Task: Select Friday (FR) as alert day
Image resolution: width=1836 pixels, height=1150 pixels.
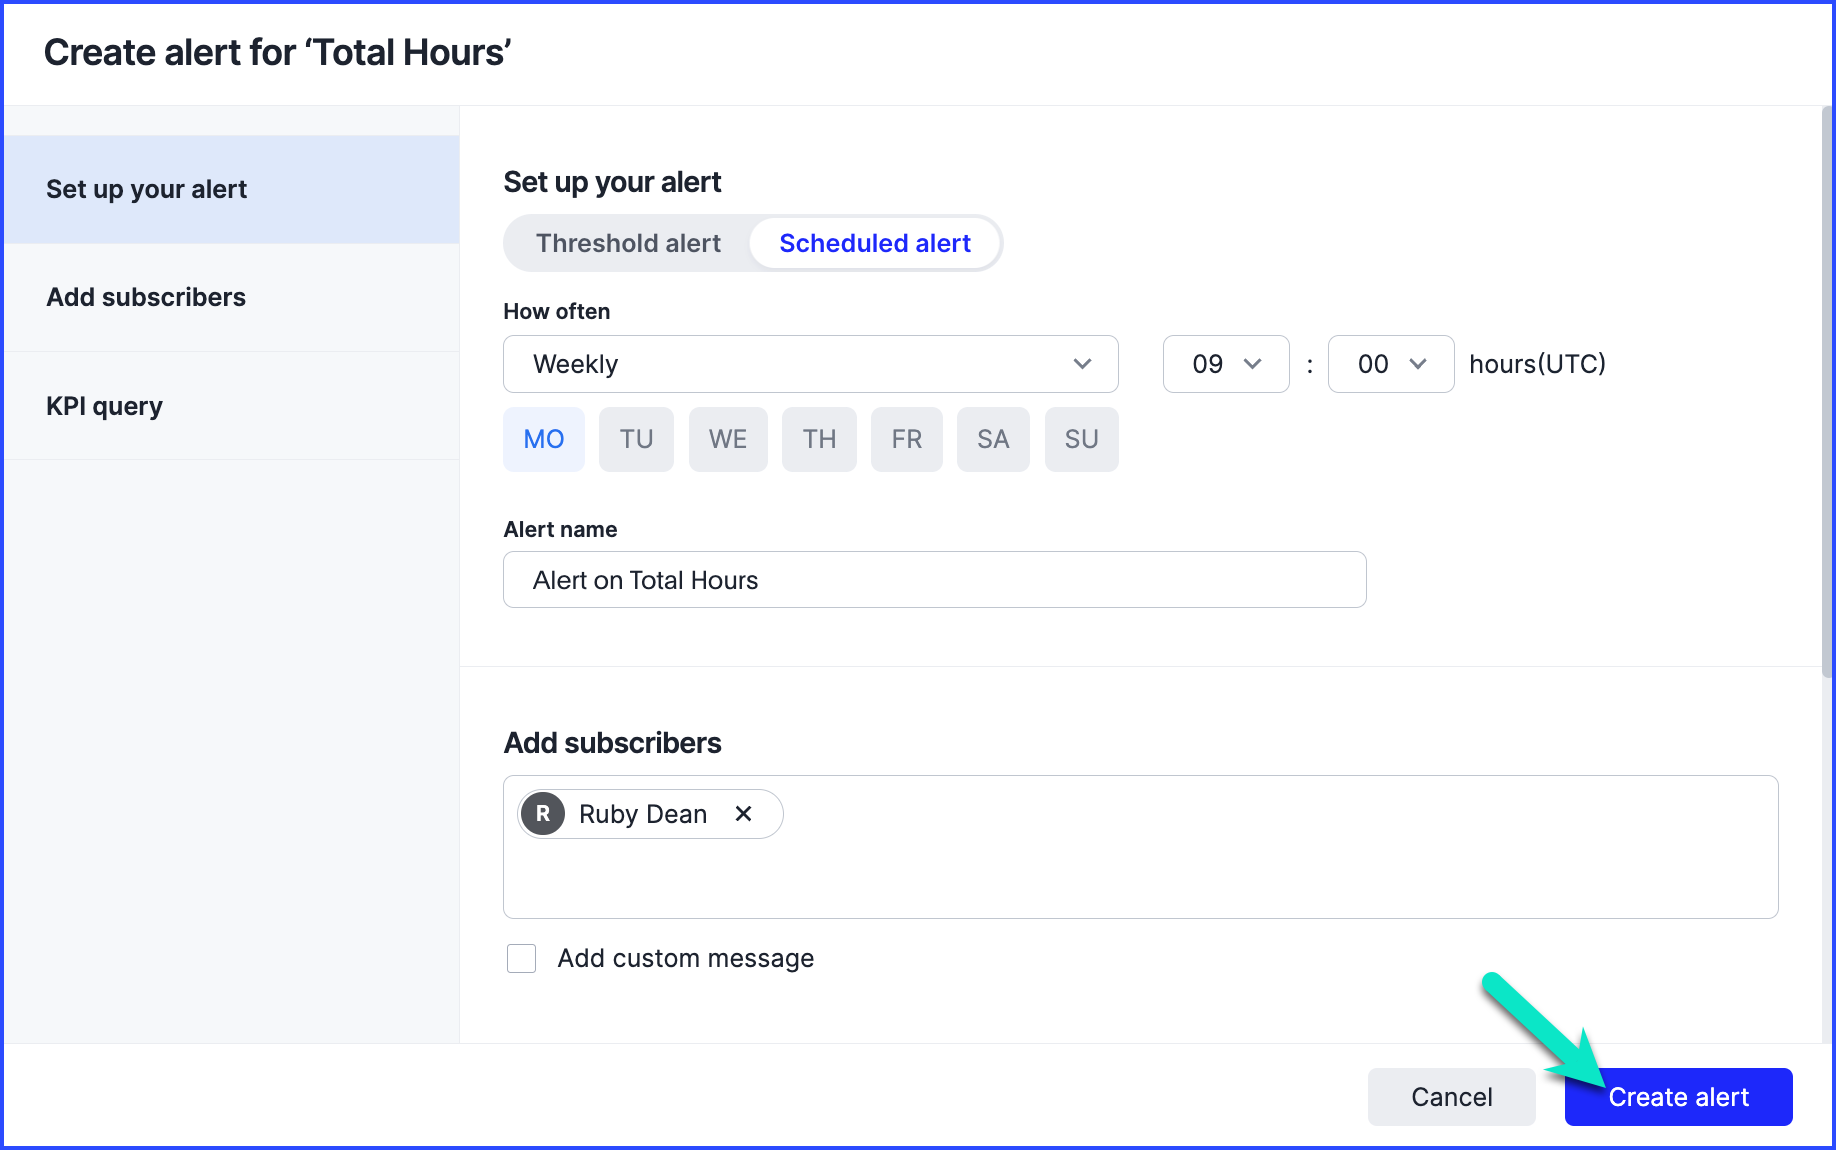Action: coord(906,439)
